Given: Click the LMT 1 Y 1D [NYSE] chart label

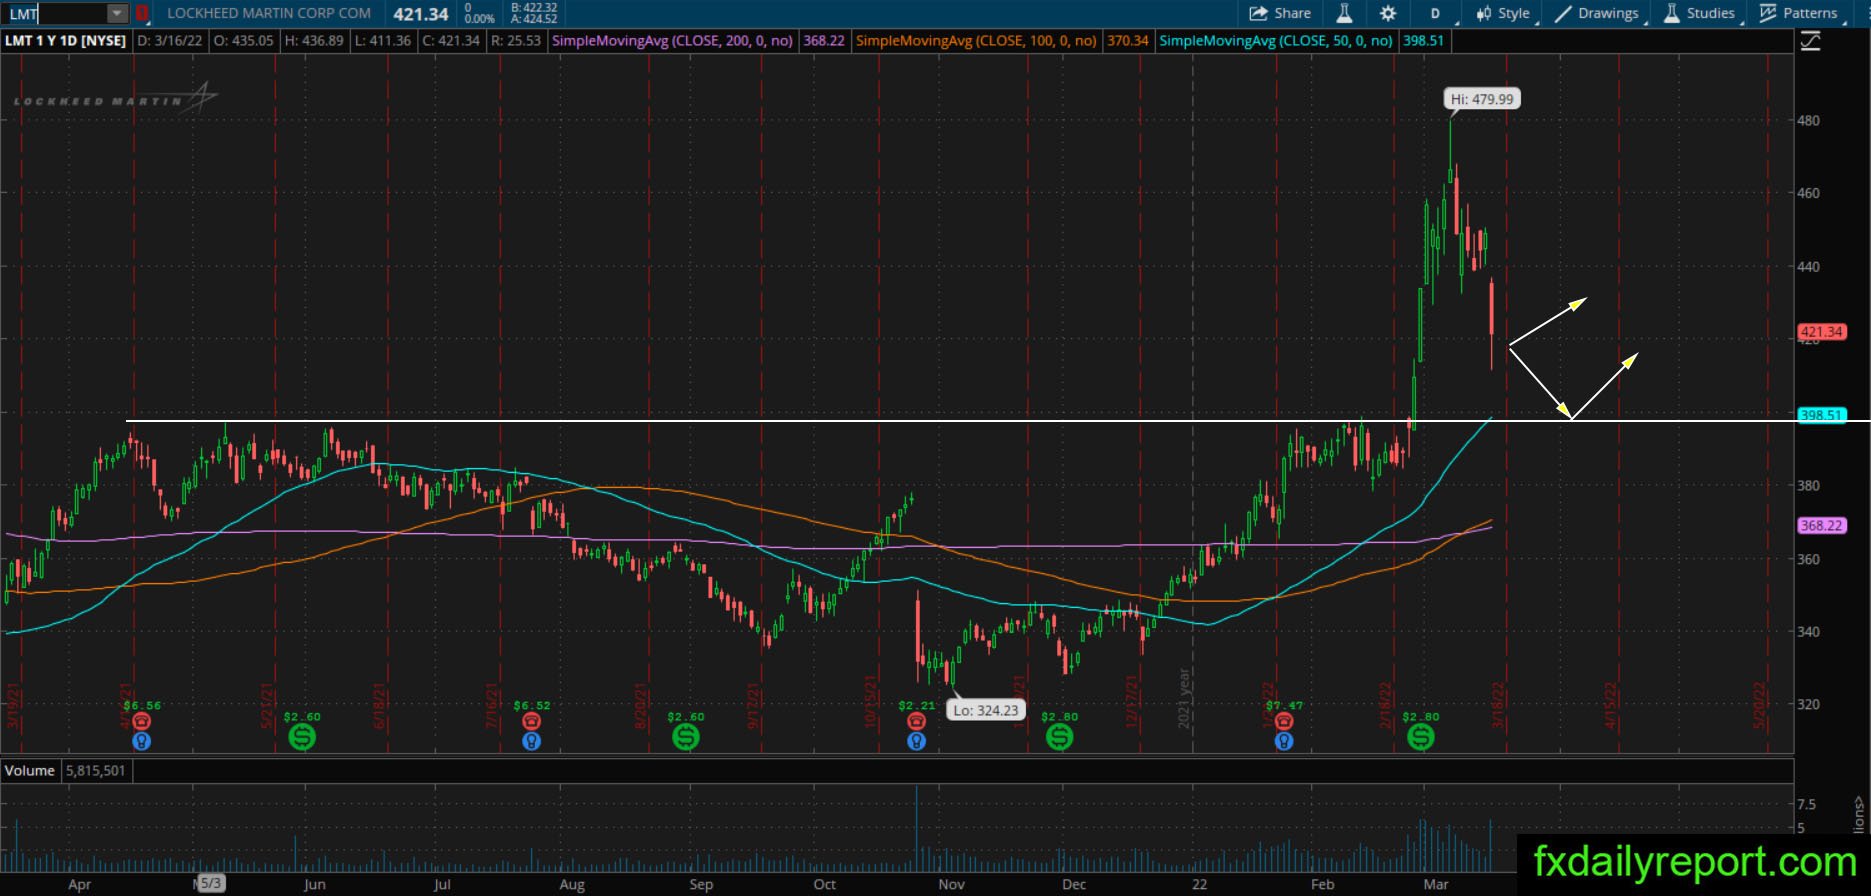Looking at the screenshot, I should [66, 41].
